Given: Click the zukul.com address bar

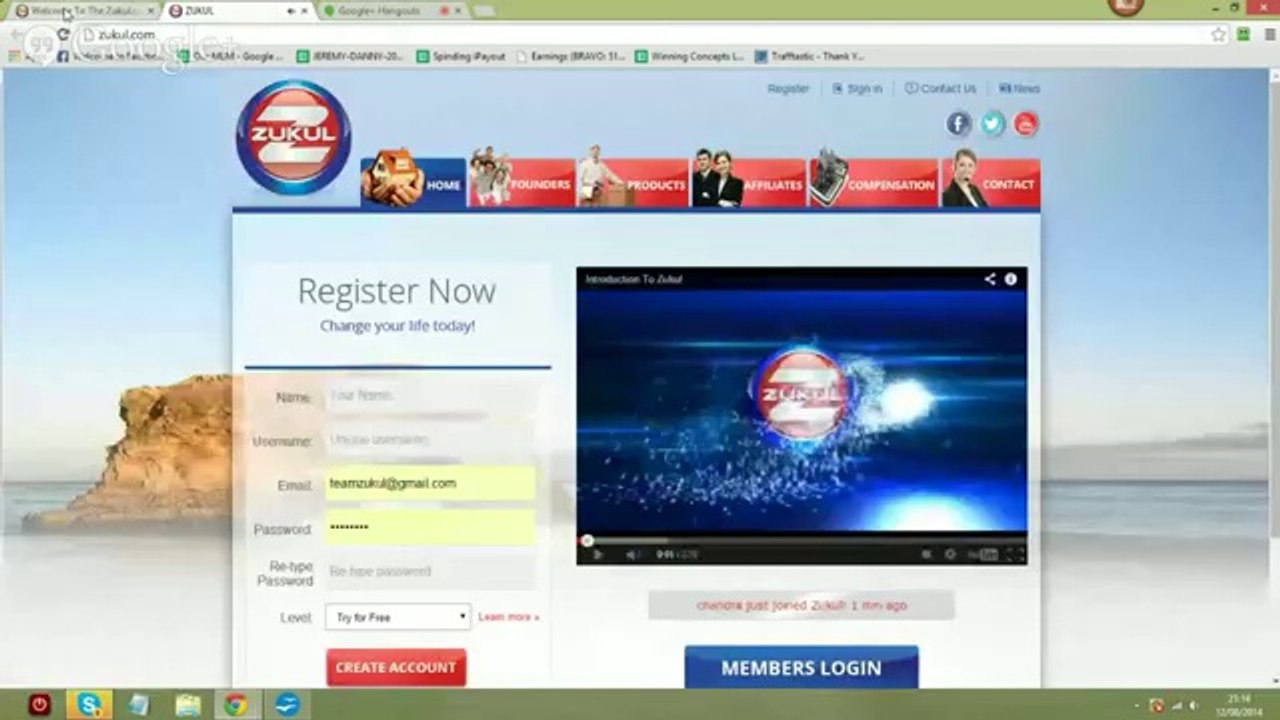Looking at the screenshot, I should click(x=640, y=34).
